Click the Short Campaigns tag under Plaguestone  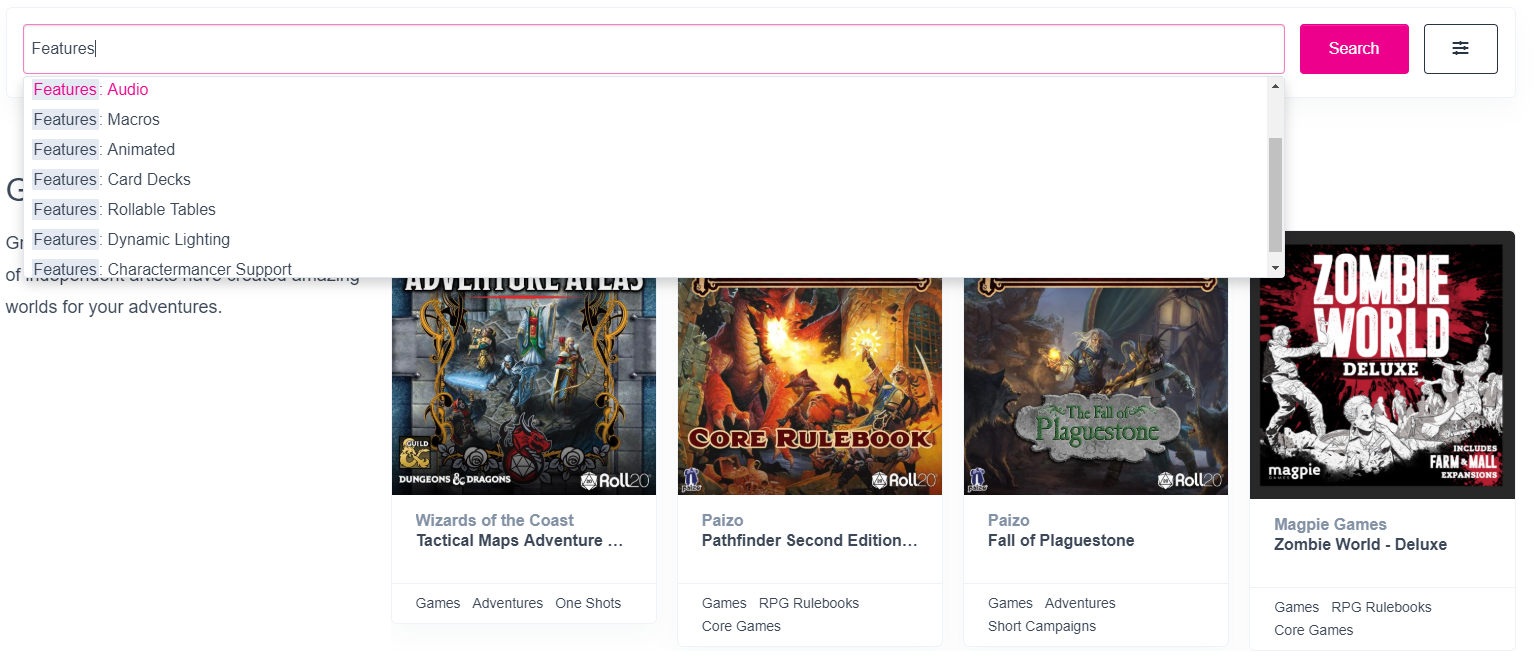[x=1041, y=626]
